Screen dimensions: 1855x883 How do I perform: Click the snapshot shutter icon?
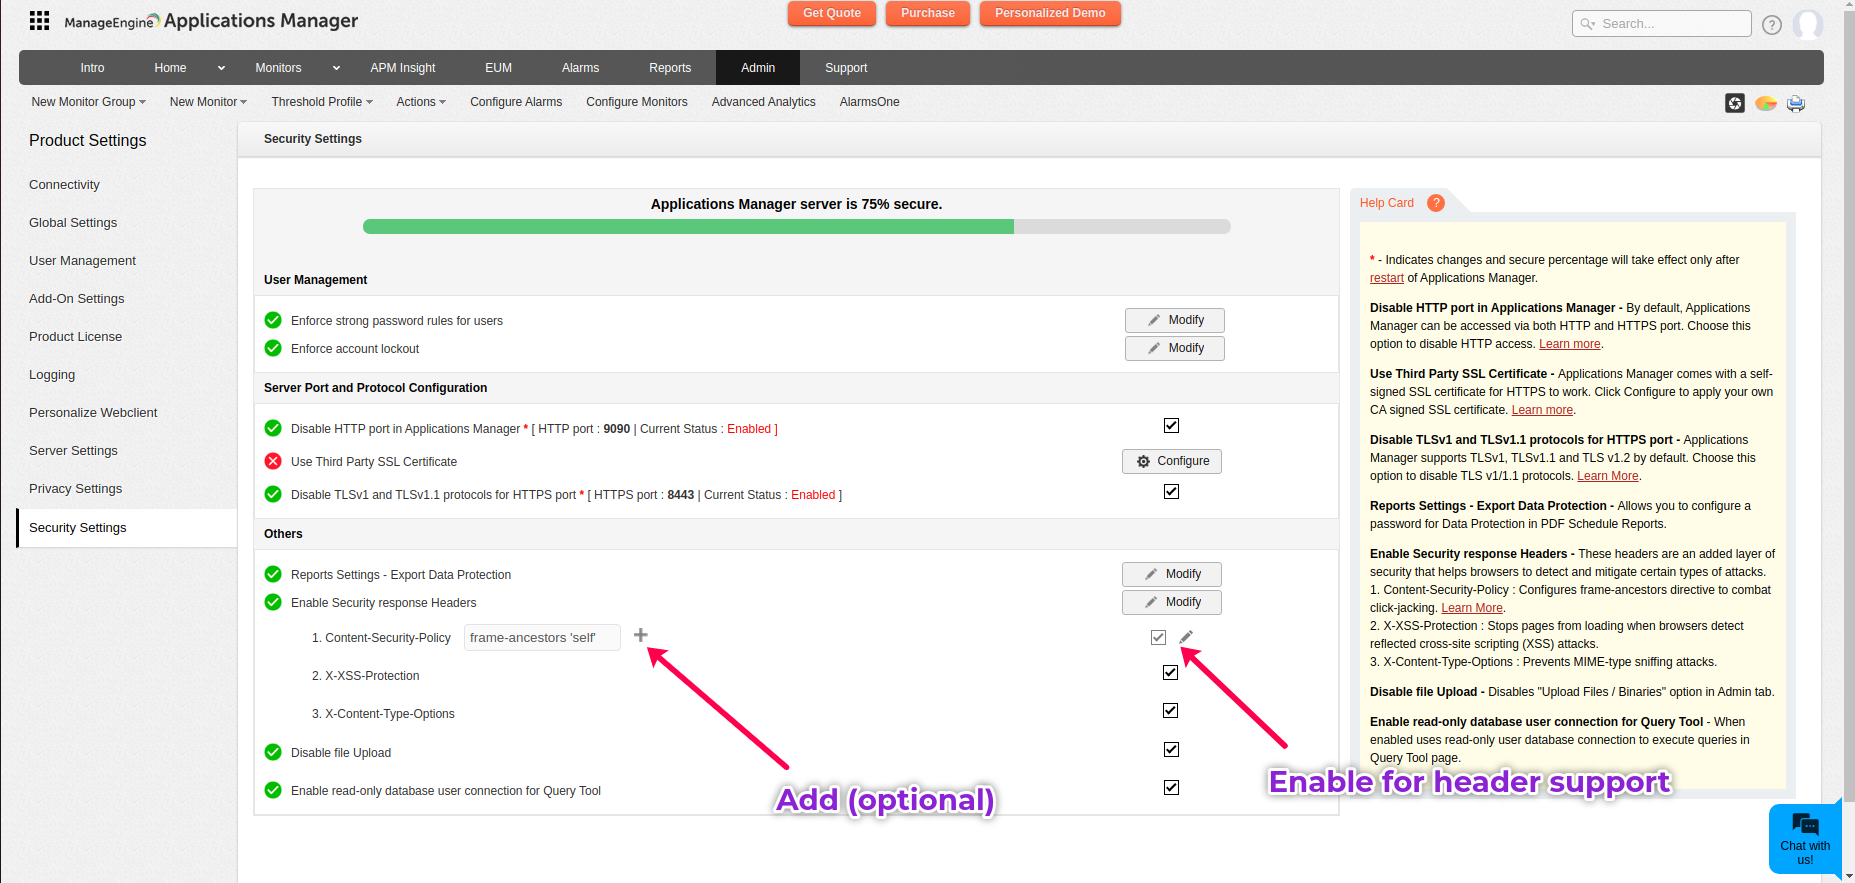1735,103
